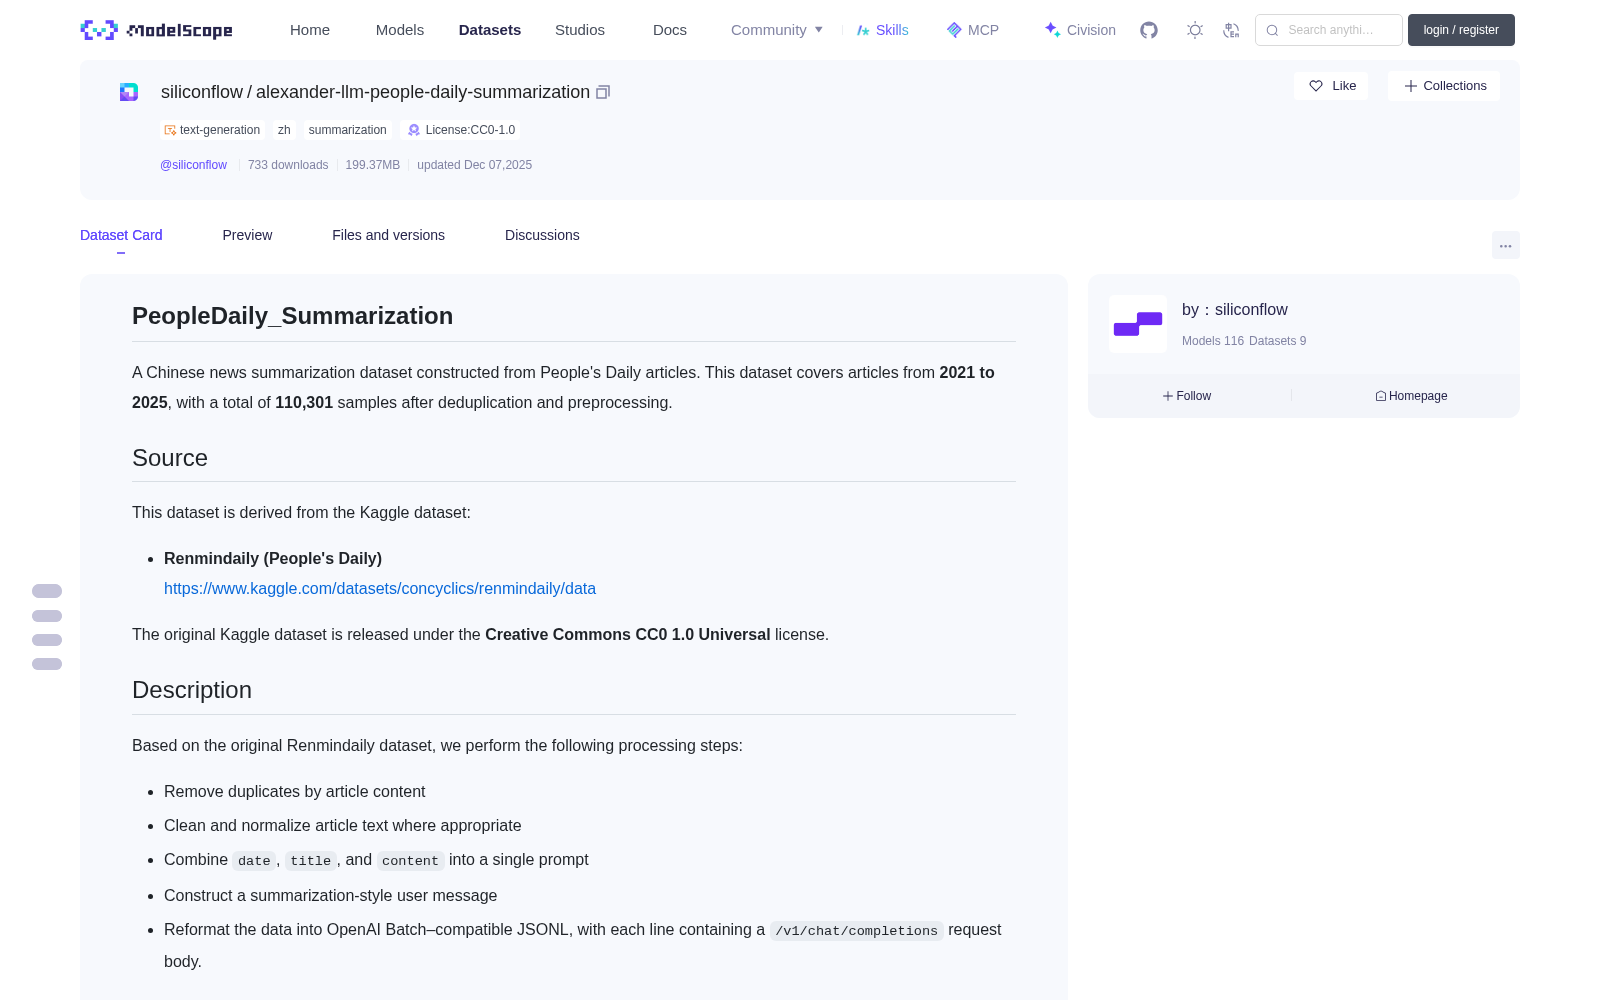
Task: Click the siliconflow organization logo thumbnail
Action: click(x=1138, y=324)
